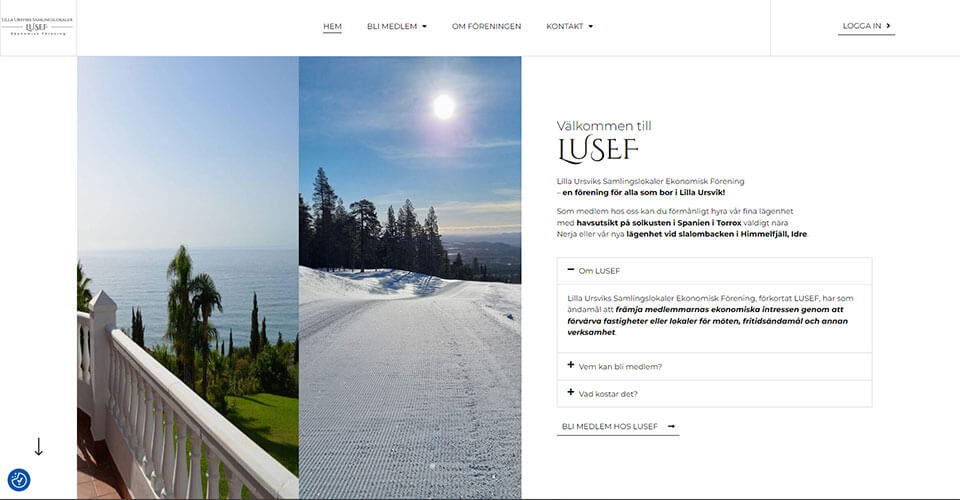Click the LUSEF logo in header
The height and width of the screenshot is (500, 960).
[x=37, y=27]
